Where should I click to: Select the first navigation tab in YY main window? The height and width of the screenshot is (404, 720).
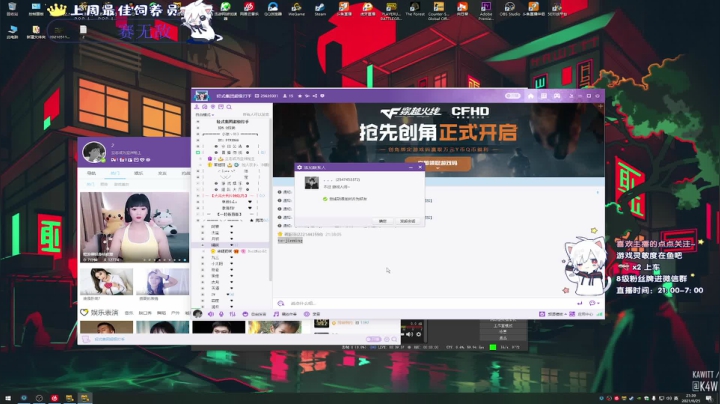[91, 173]
